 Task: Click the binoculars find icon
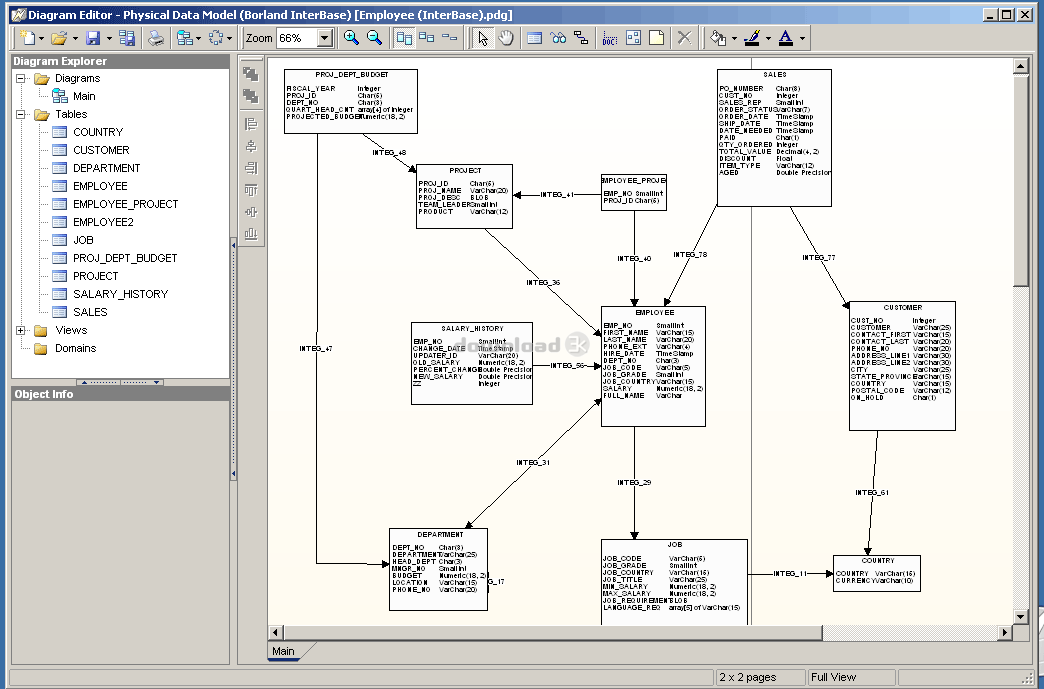[558, 38]
